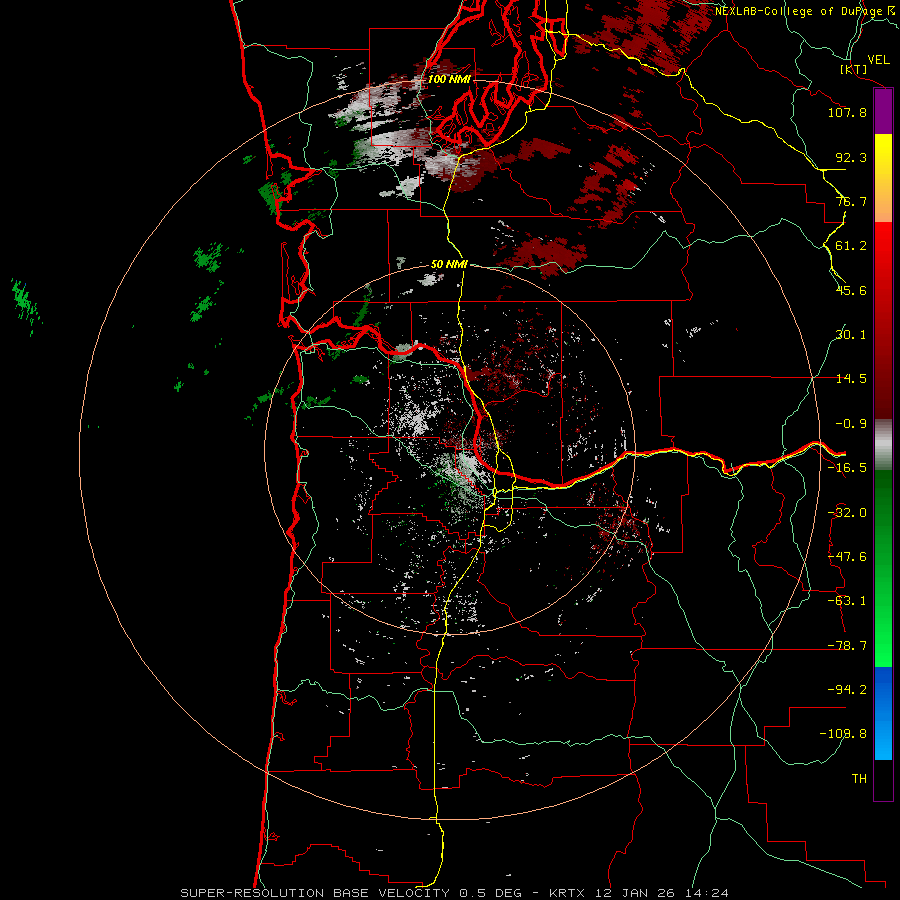The image size is (900, 900).
Task: Select the 92.3 scale value
Action: 851,157
